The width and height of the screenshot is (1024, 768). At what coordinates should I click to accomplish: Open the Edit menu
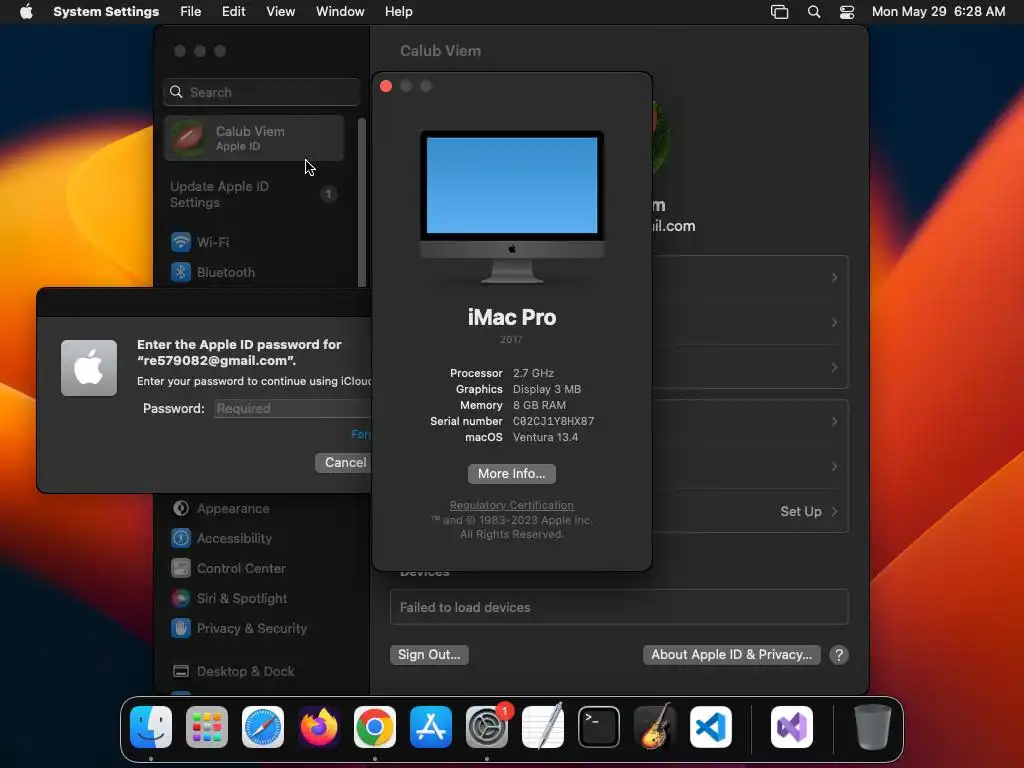233,11
